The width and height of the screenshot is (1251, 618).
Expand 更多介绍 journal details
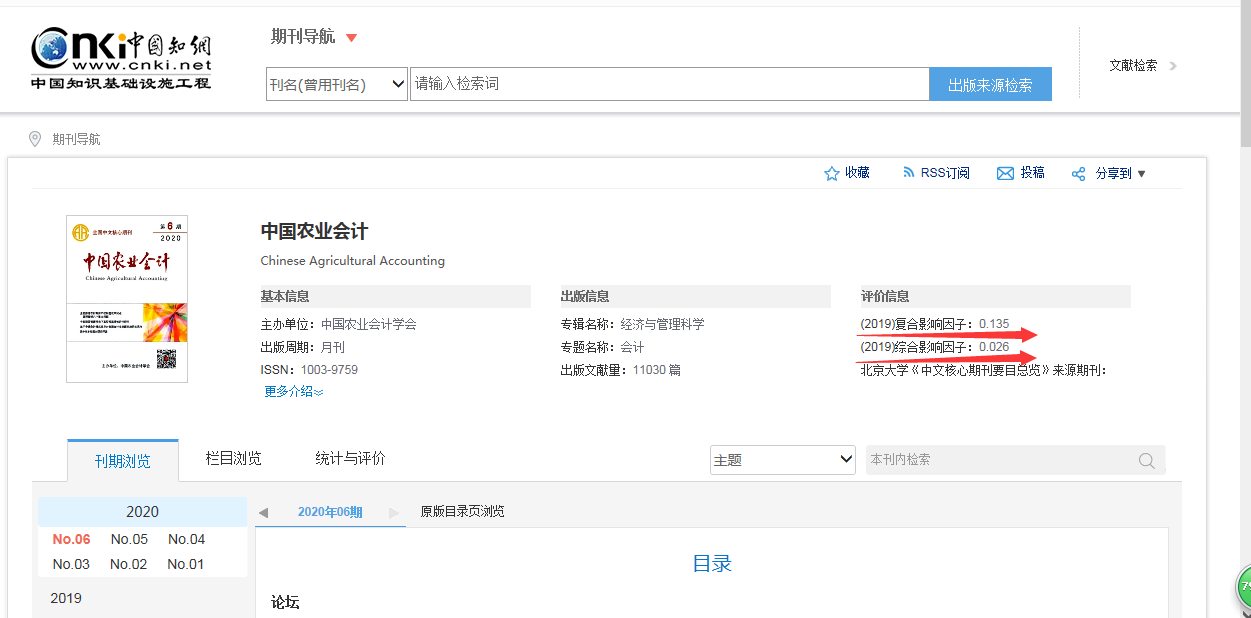pos(294,391)
